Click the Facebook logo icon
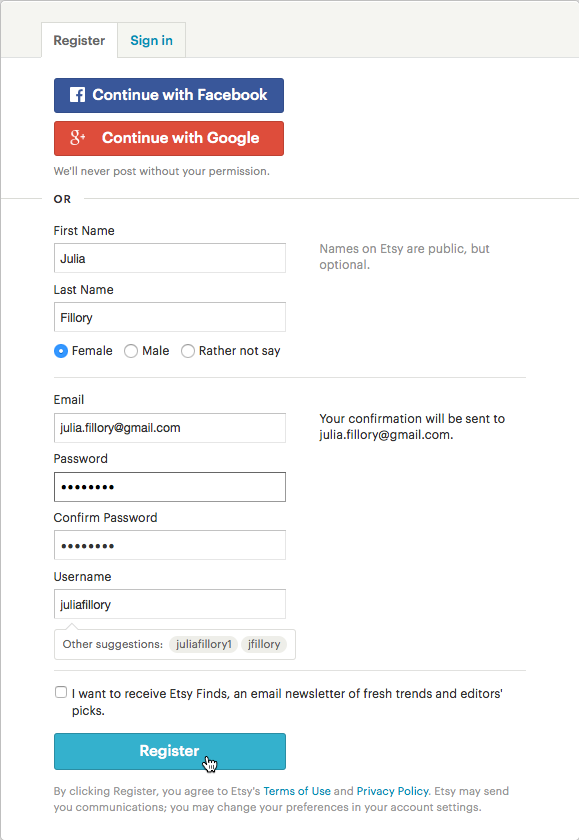 pyautogui.click(x=77, y=95)
